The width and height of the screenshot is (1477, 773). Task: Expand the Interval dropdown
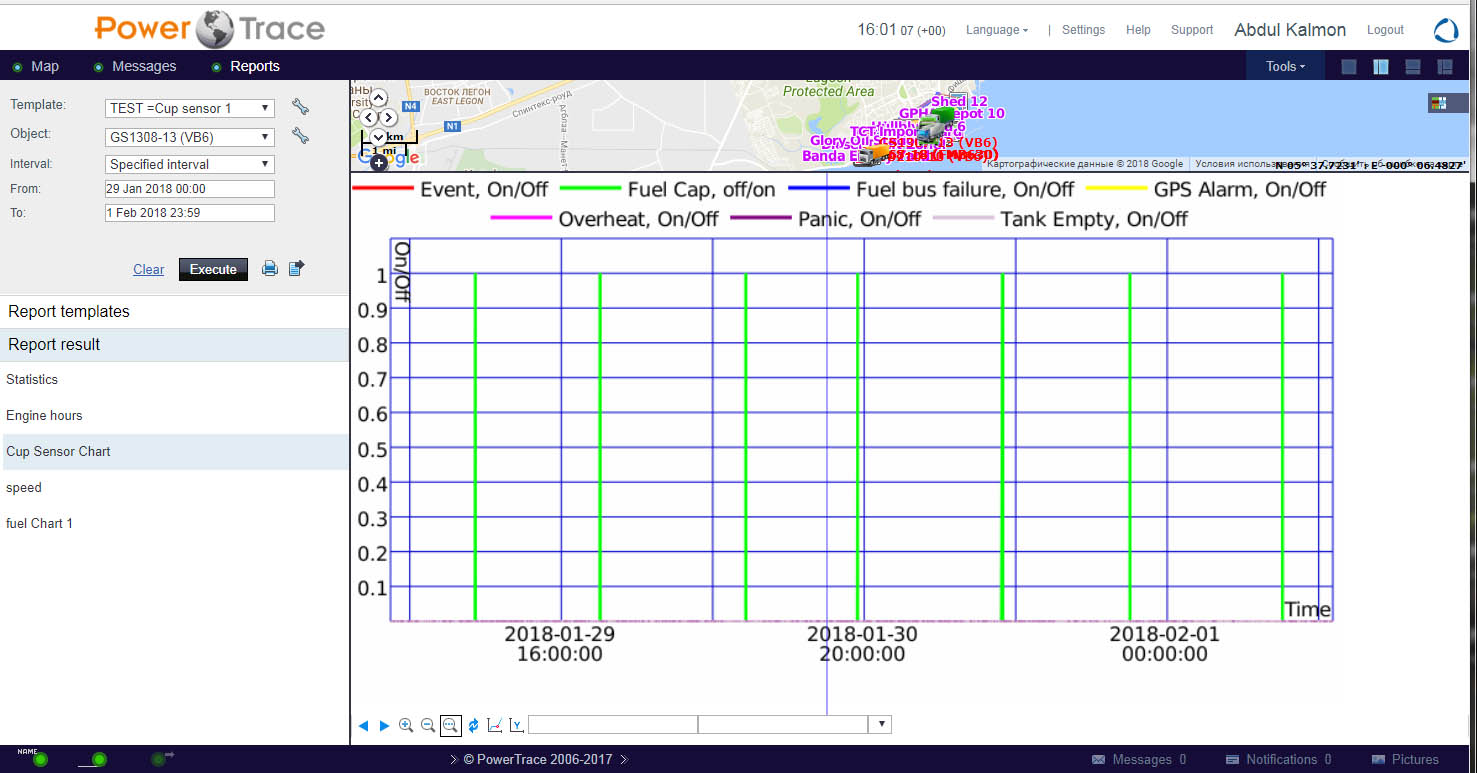pos(189,164)
